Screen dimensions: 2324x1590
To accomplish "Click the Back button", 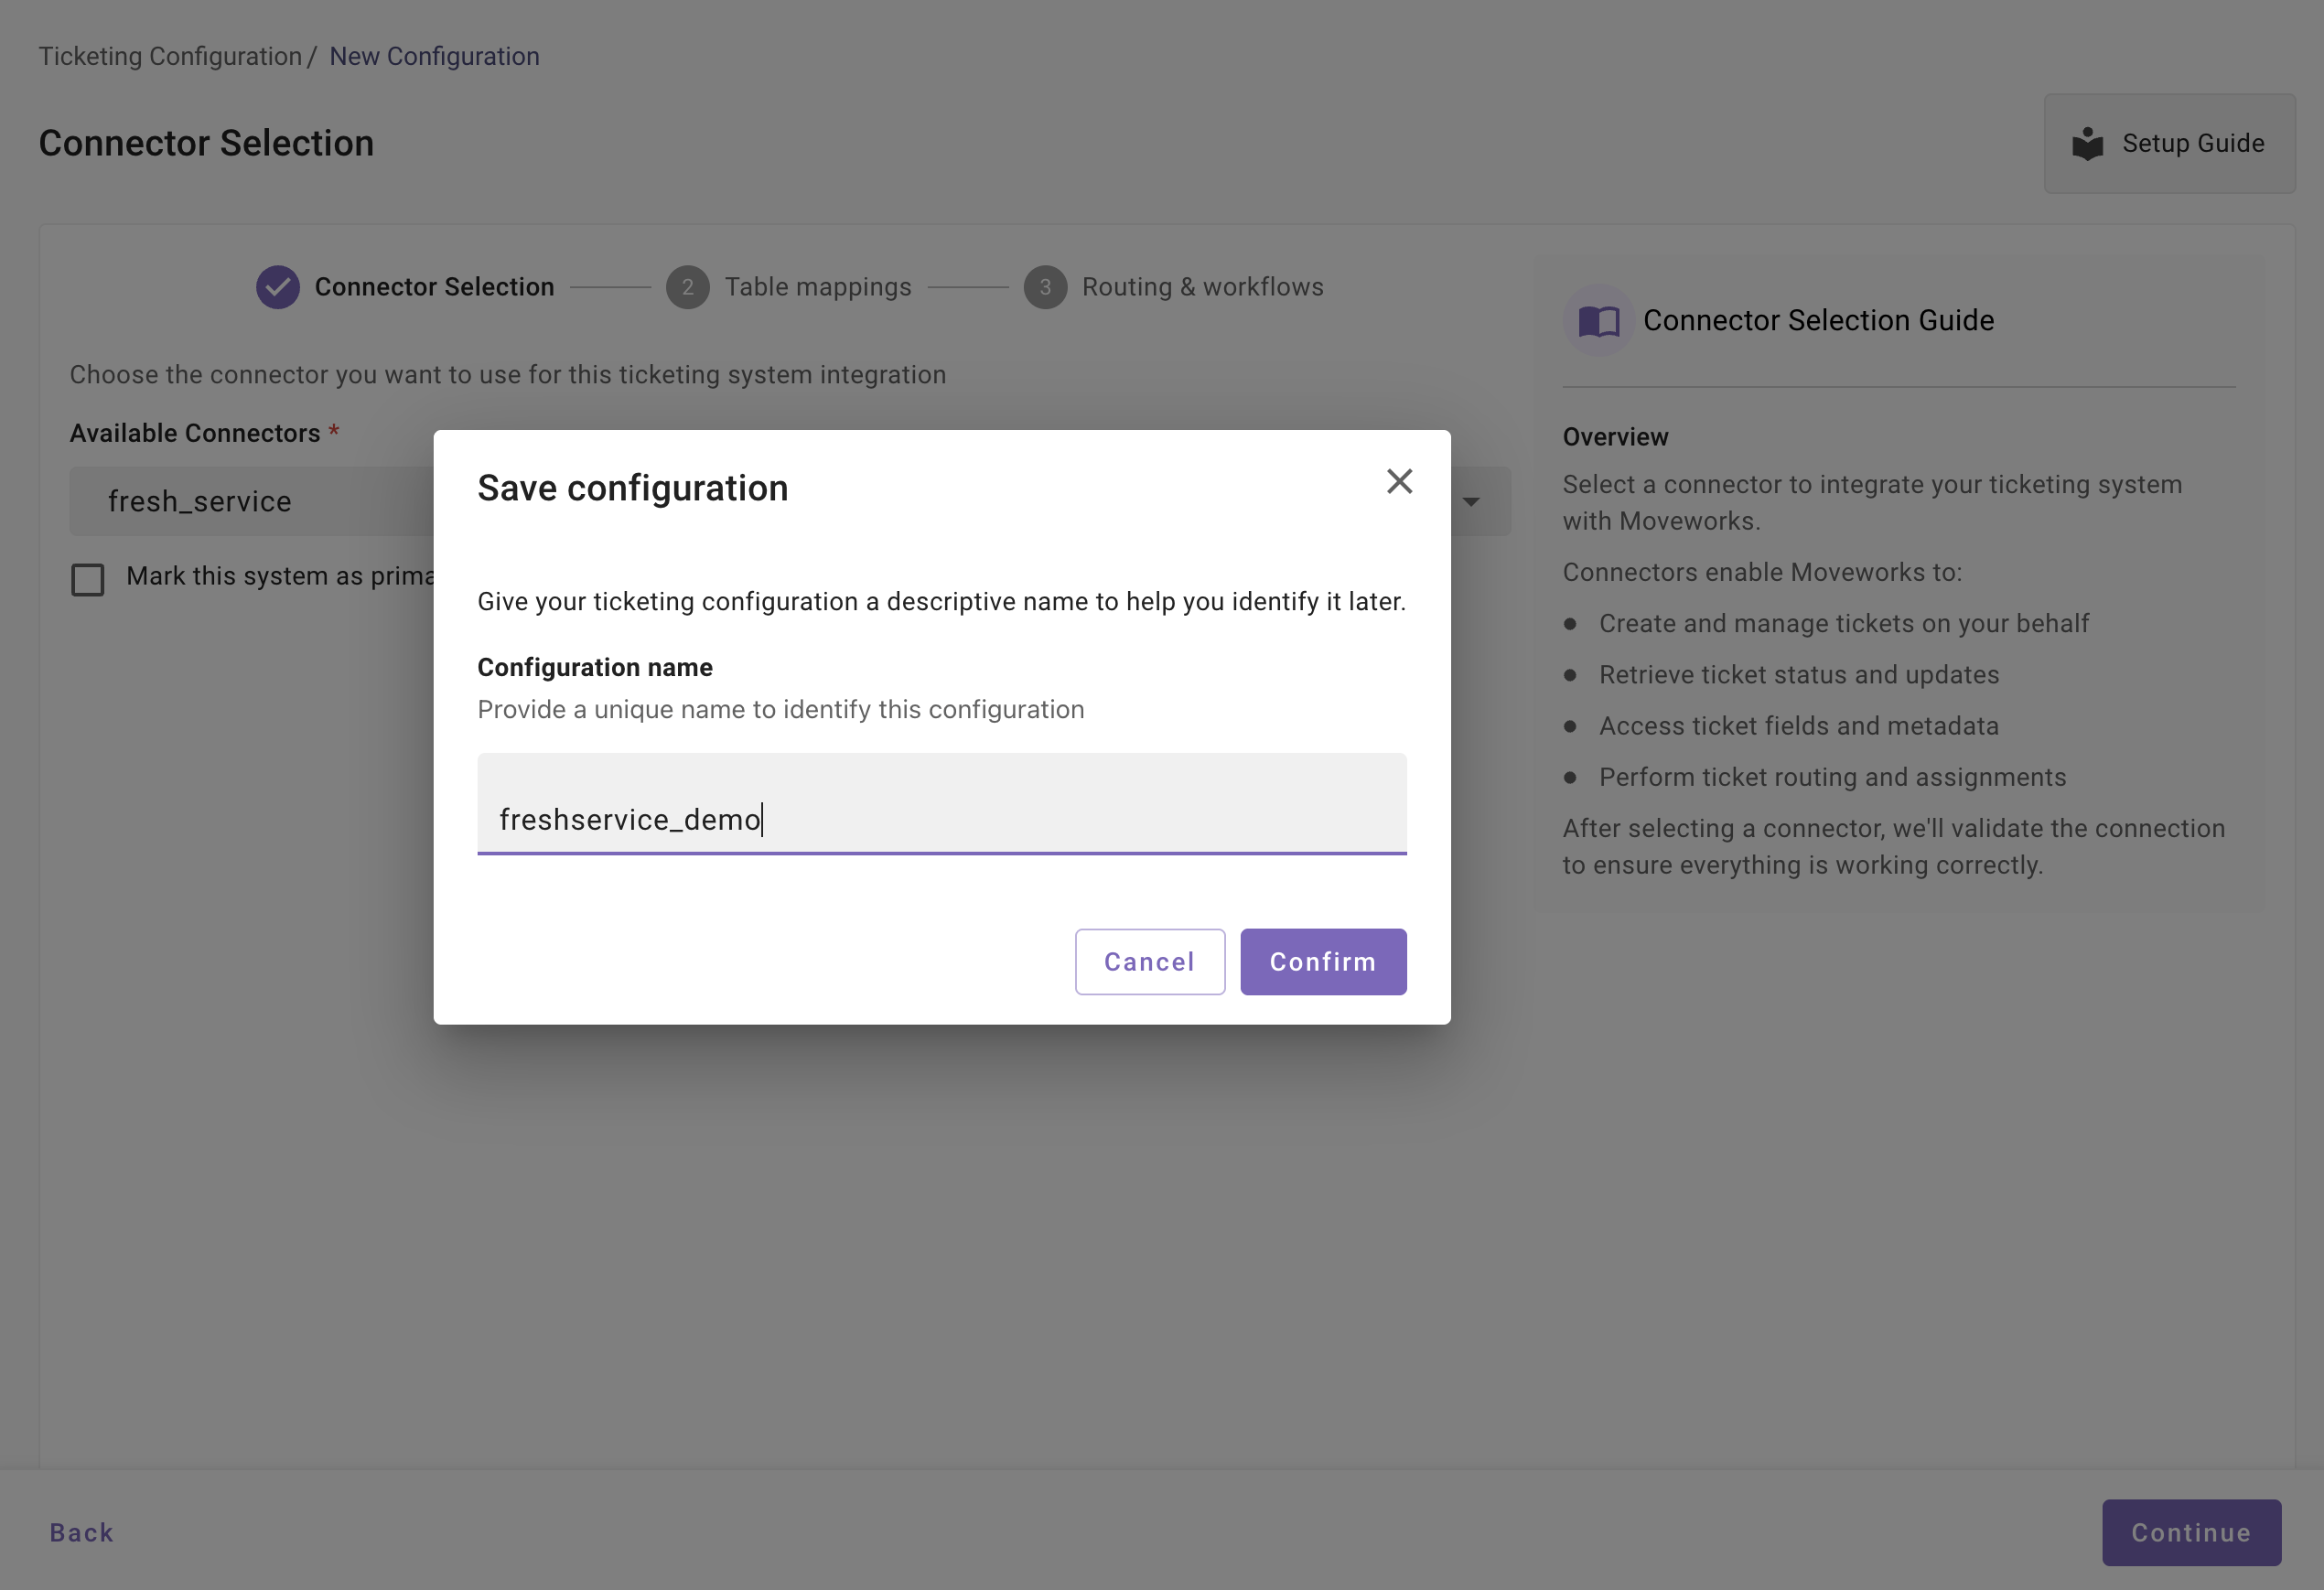I will [81, 1532].
